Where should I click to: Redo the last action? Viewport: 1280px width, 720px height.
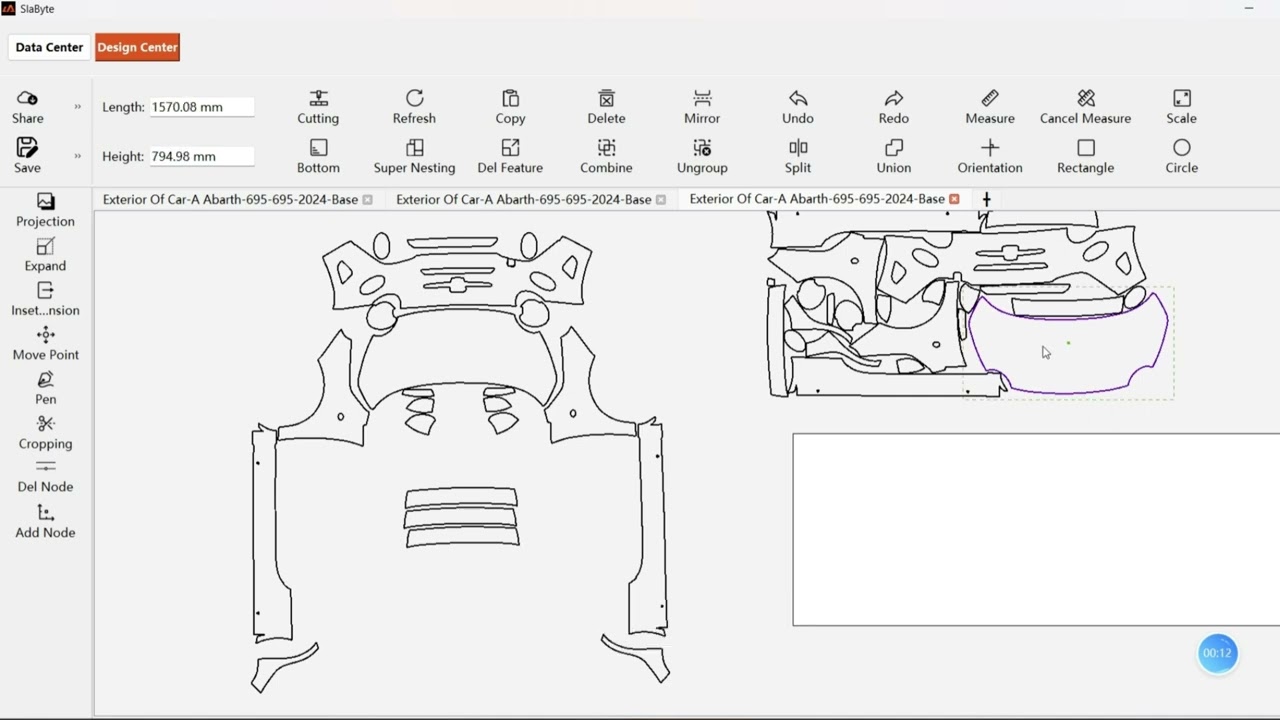pyautogui.click(x=894, y=107)
